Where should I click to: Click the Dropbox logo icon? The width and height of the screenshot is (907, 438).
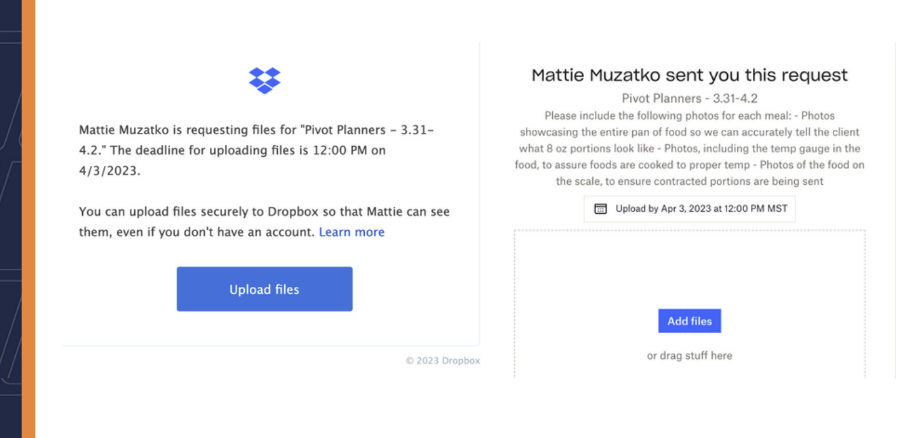264,80
